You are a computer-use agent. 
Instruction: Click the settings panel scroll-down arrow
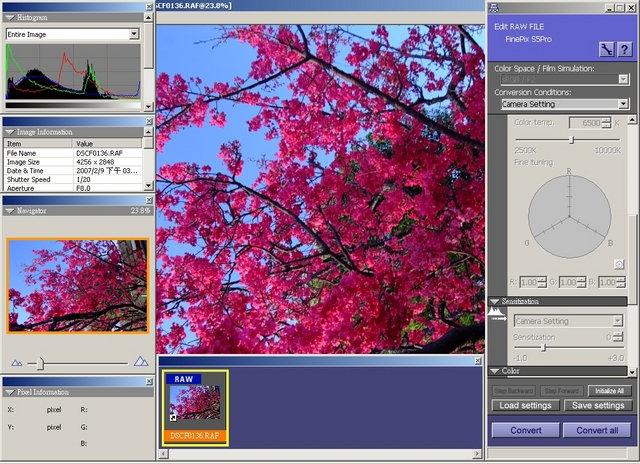point(632,372)
